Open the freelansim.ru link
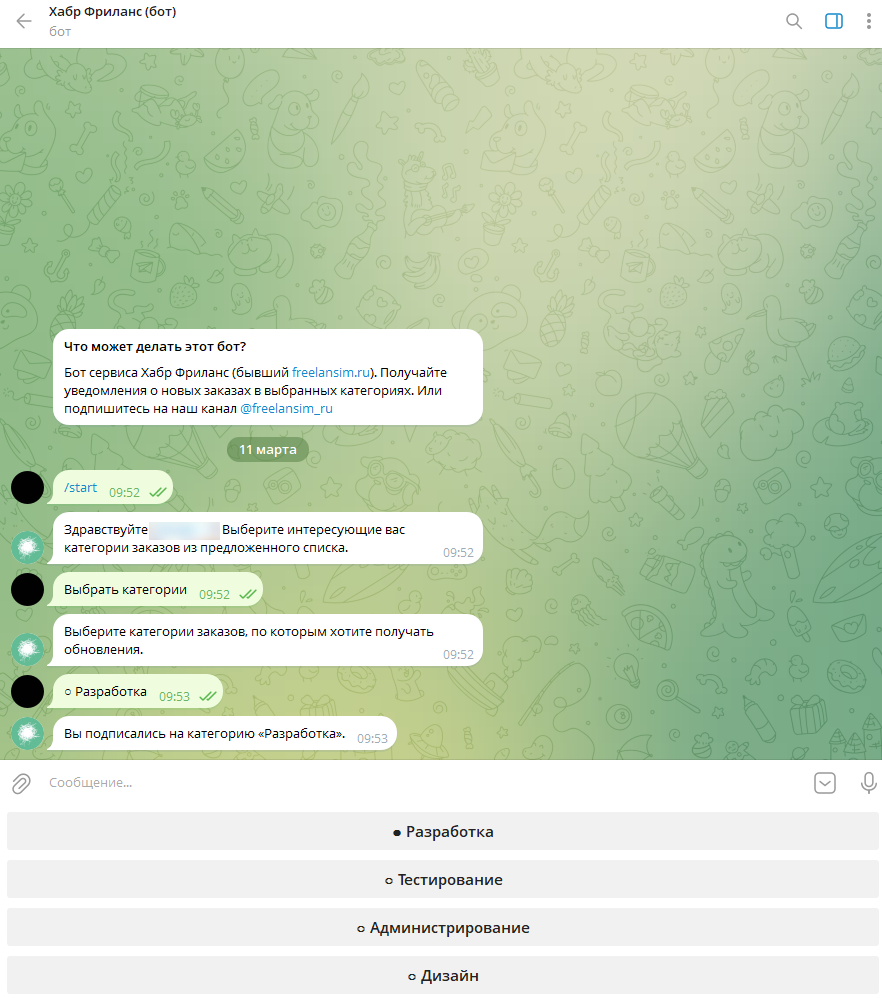882x998 pixels. (331, 372)
